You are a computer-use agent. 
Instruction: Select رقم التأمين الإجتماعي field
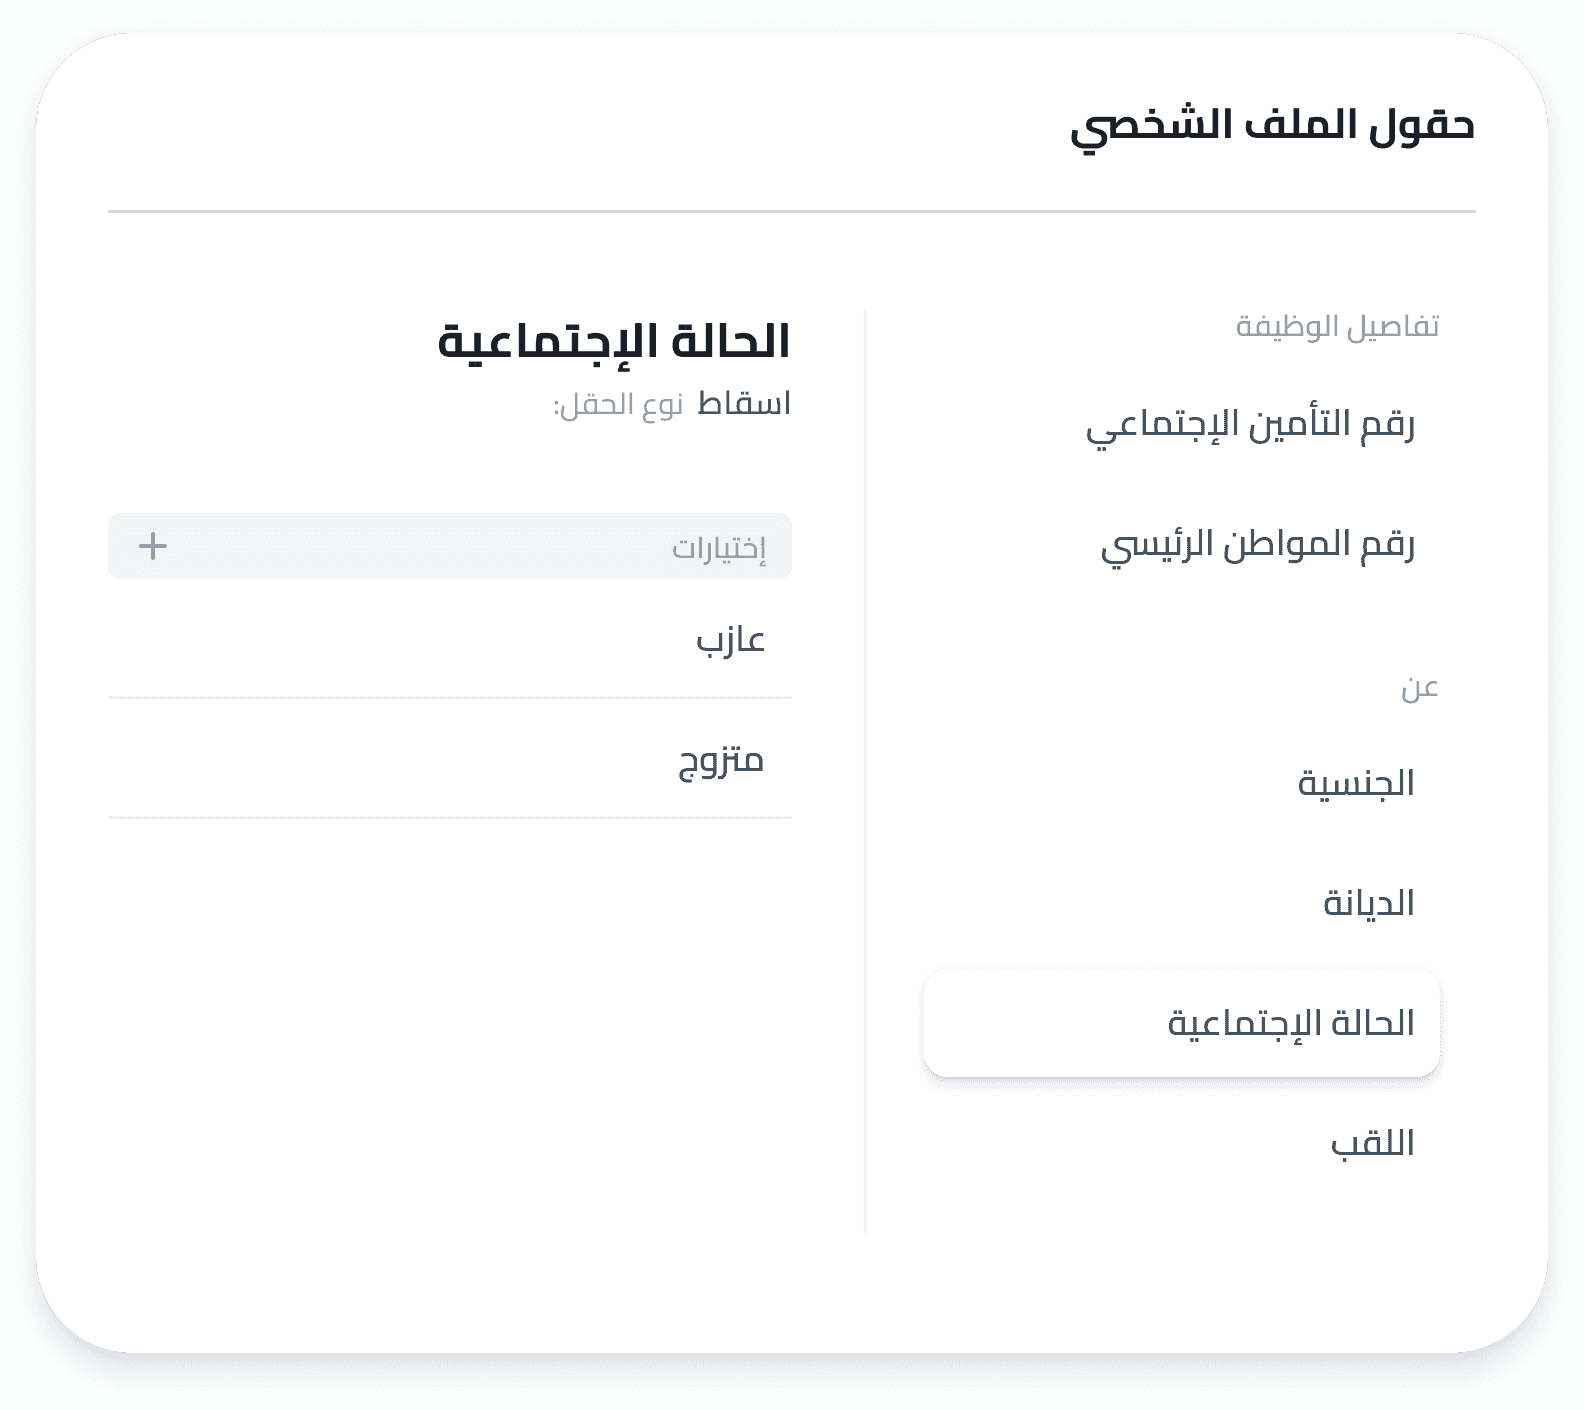coord(1250,425)
